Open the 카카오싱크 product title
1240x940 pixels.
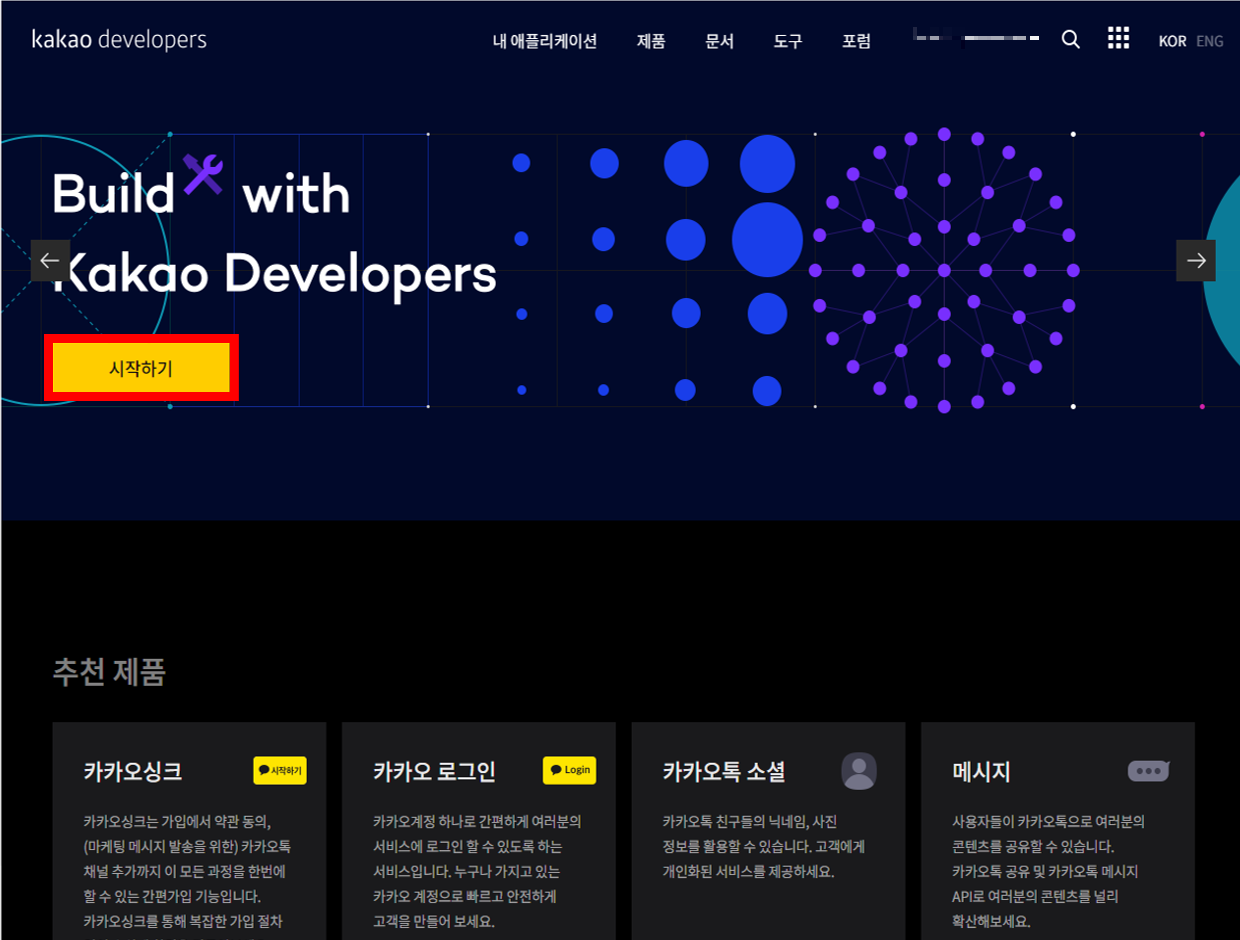[x=133, y=772]
